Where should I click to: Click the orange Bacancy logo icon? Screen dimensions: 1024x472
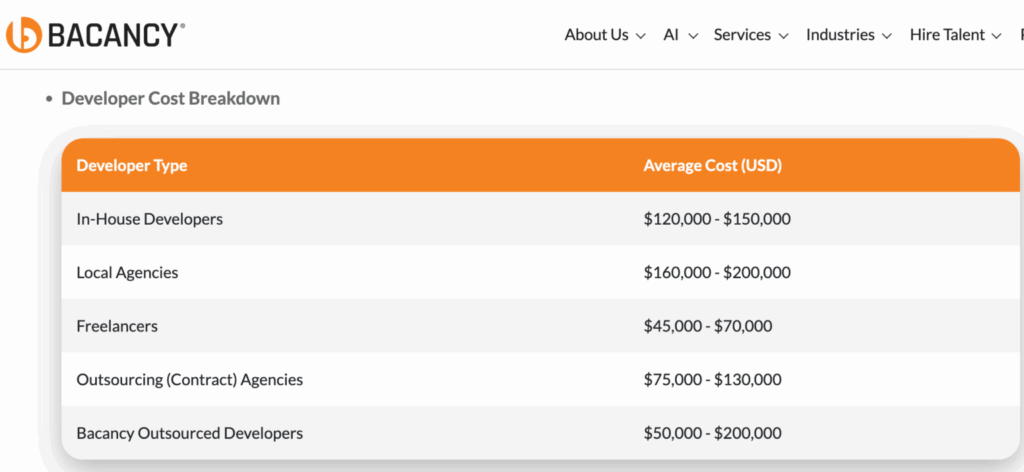tap(23, 35)
